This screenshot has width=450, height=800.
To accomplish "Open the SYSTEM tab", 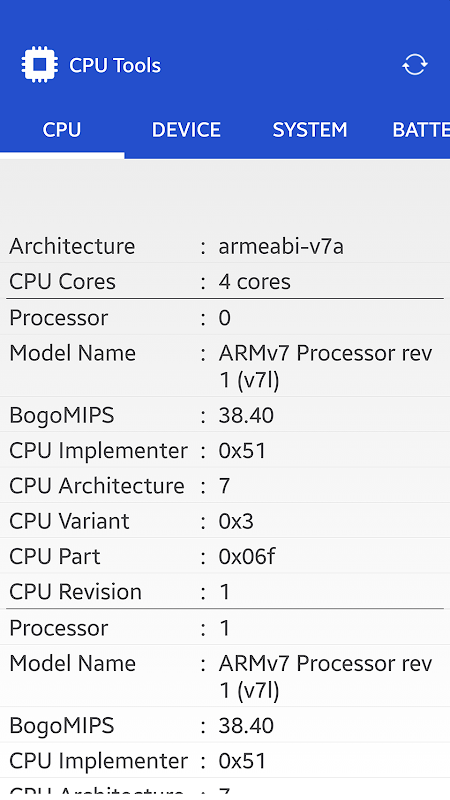I will (x=310, y=130).
